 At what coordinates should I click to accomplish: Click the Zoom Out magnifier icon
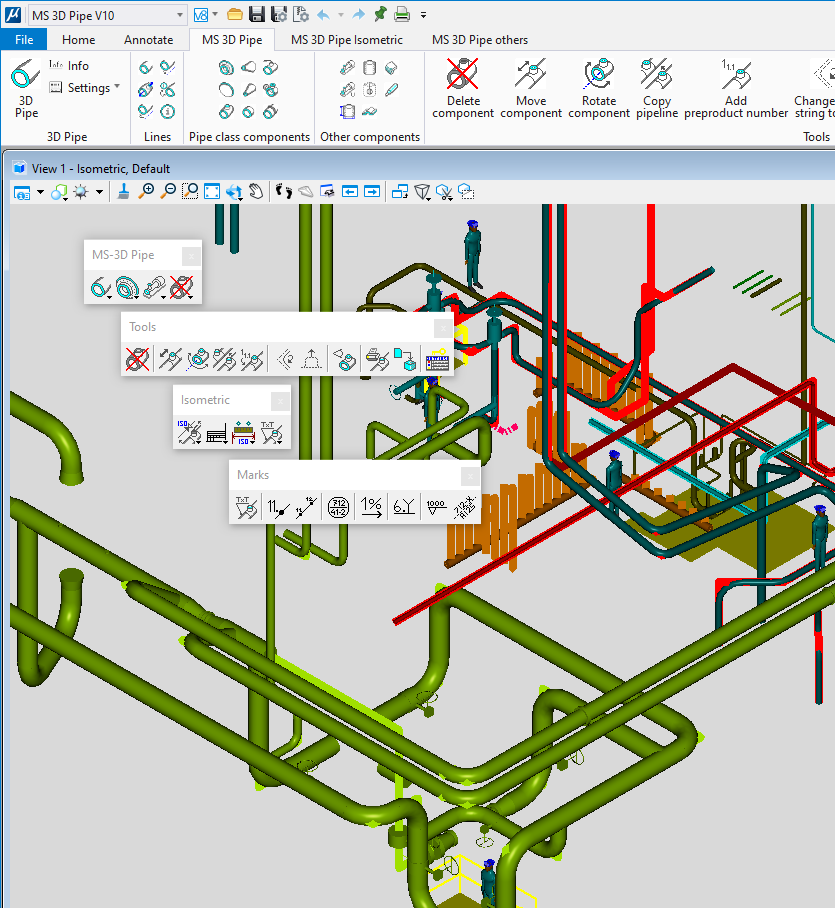coord(168,192)
